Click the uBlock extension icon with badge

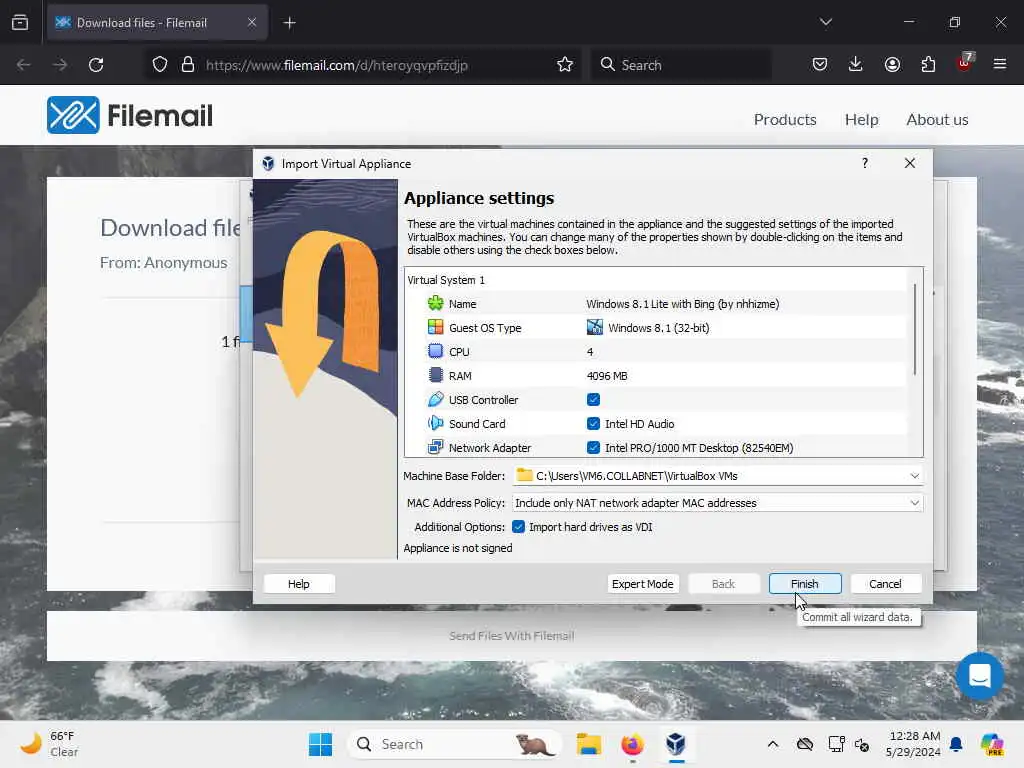[965, 63]
